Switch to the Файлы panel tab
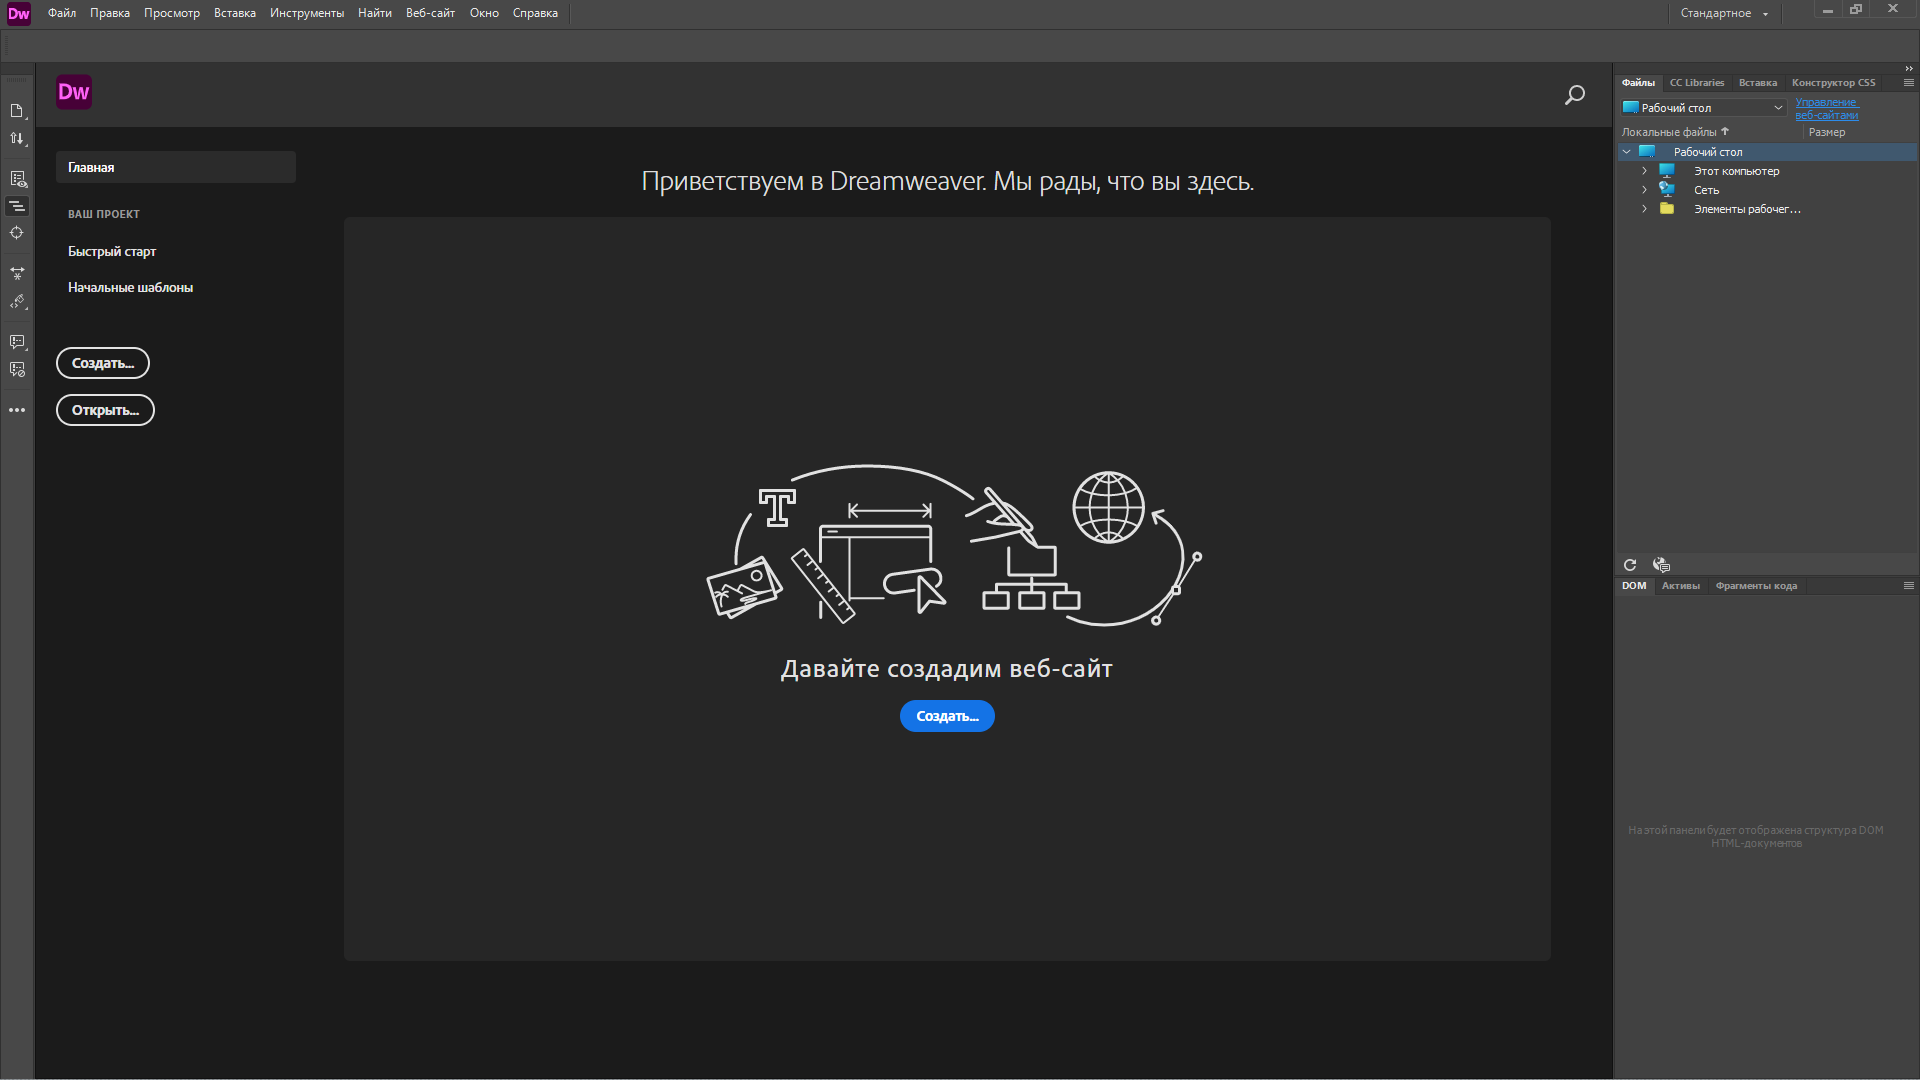The width and height of the screenshot is (1920, 1080). 1638,83
